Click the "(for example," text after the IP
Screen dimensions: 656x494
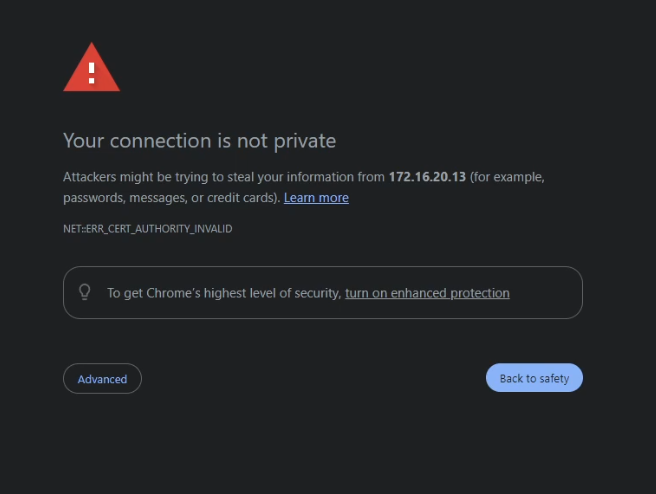[x=507, y=177]
